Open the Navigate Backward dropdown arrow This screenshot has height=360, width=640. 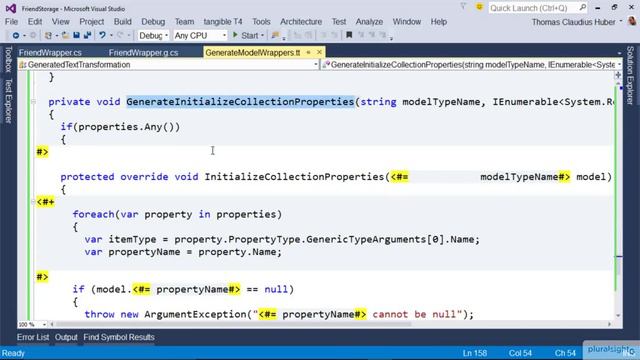(24, 36)
